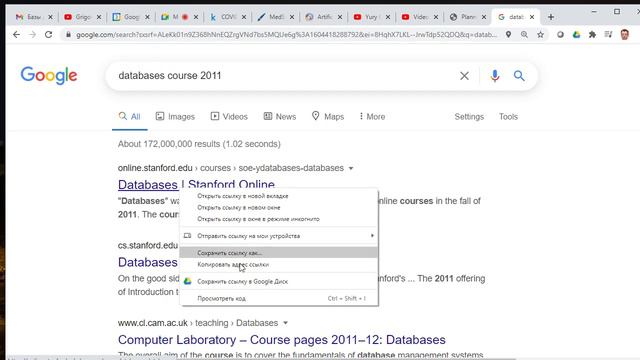Start voice search with the microphone
Image resolution: width=640 pixels, height=360 pixels.
tap(495, 76)
